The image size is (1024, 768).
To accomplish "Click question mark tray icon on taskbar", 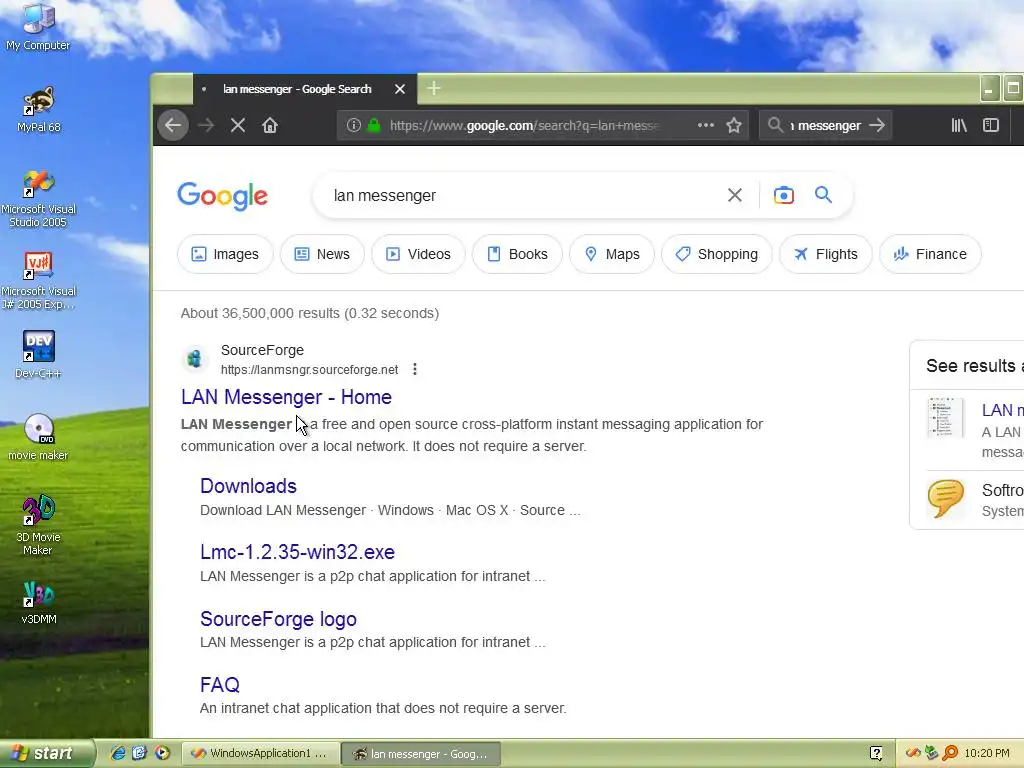I will click(x=876, y=754).
